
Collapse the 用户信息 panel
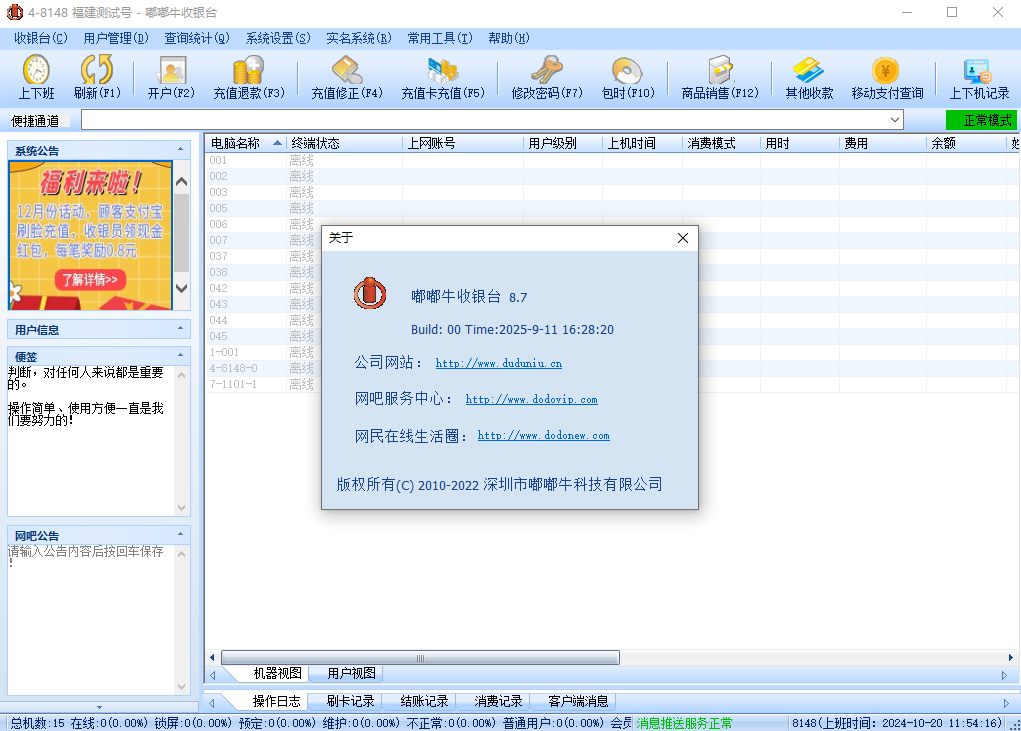180,329
